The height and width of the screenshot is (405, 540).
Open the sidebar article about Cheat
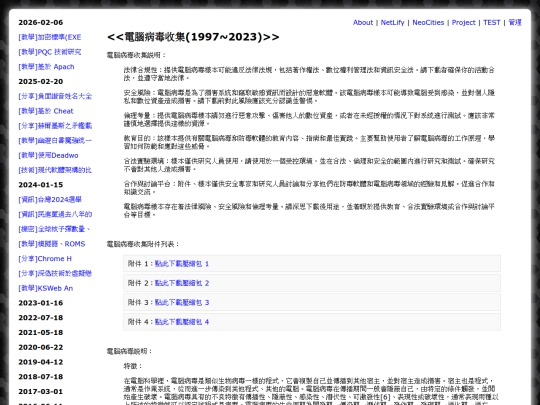click(46, 111)
